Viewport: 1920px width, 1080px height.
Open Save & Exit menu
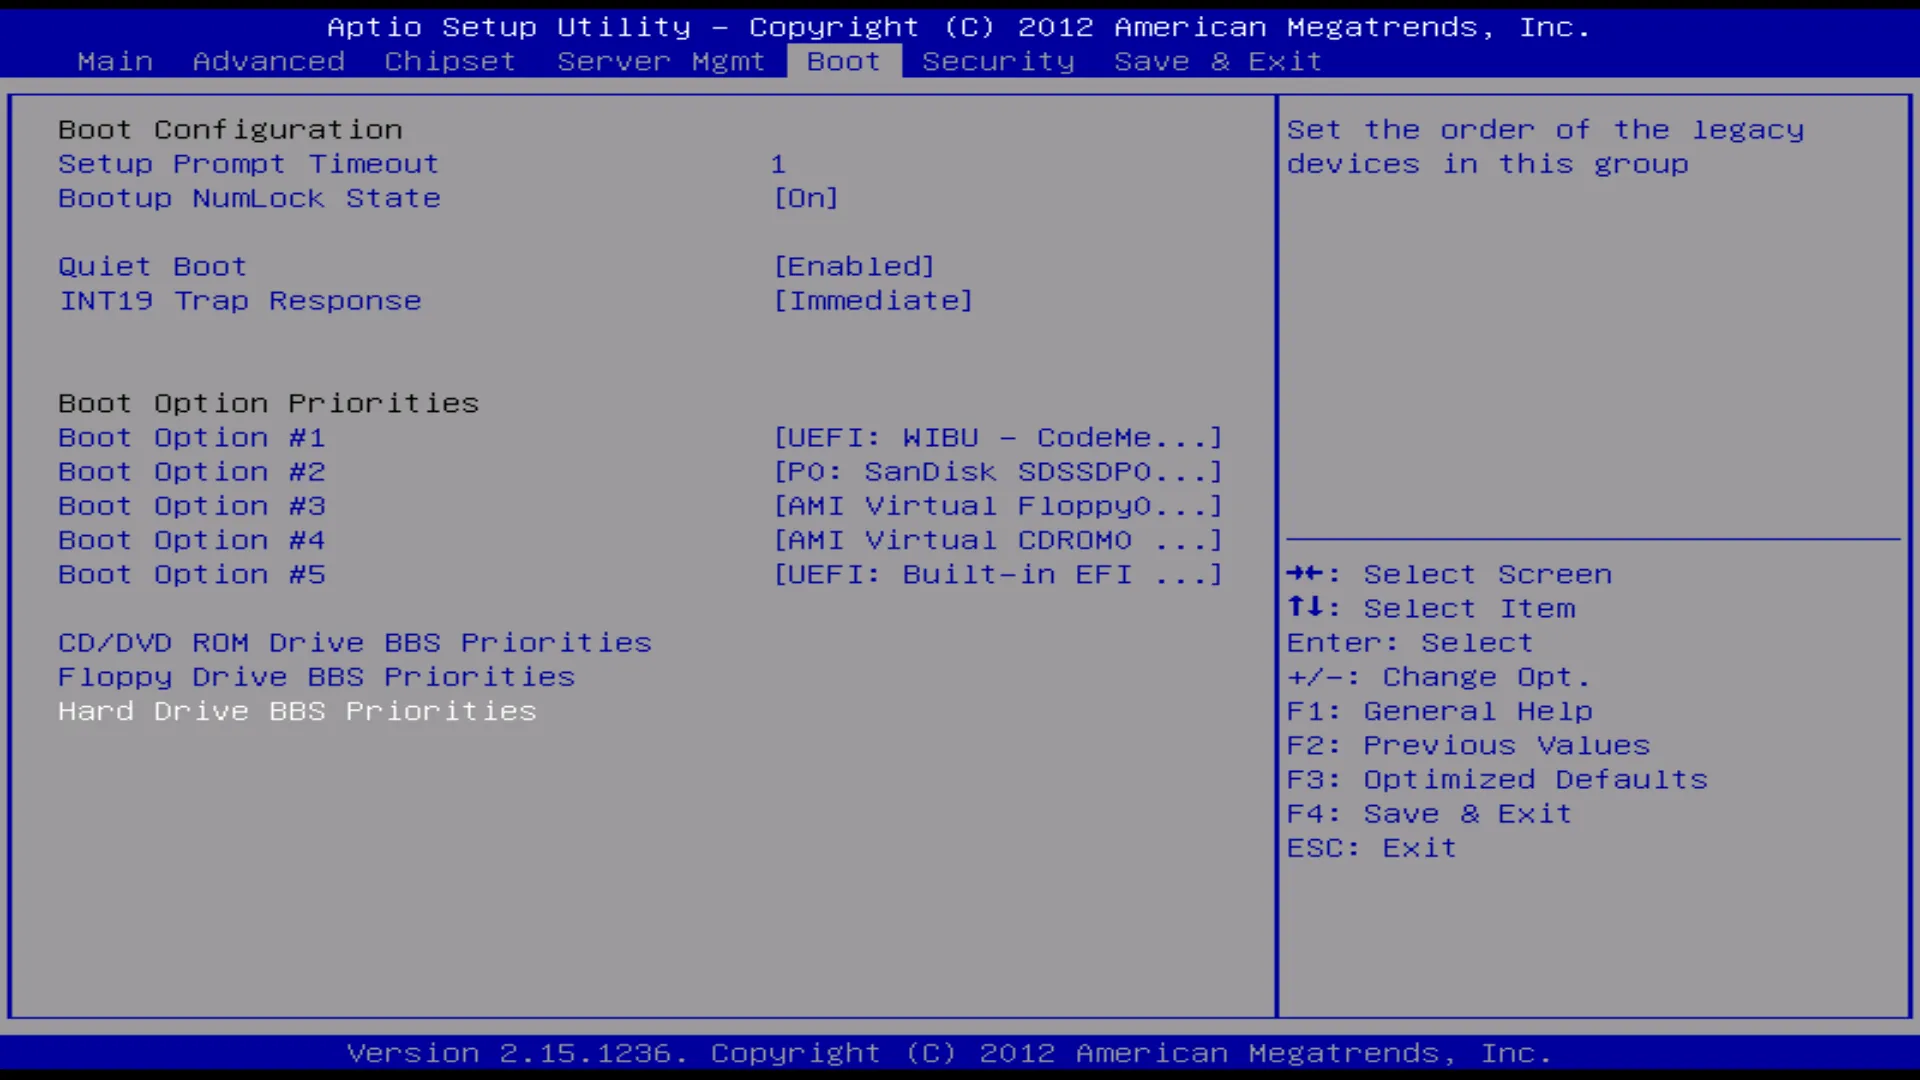pos(1217,61)
